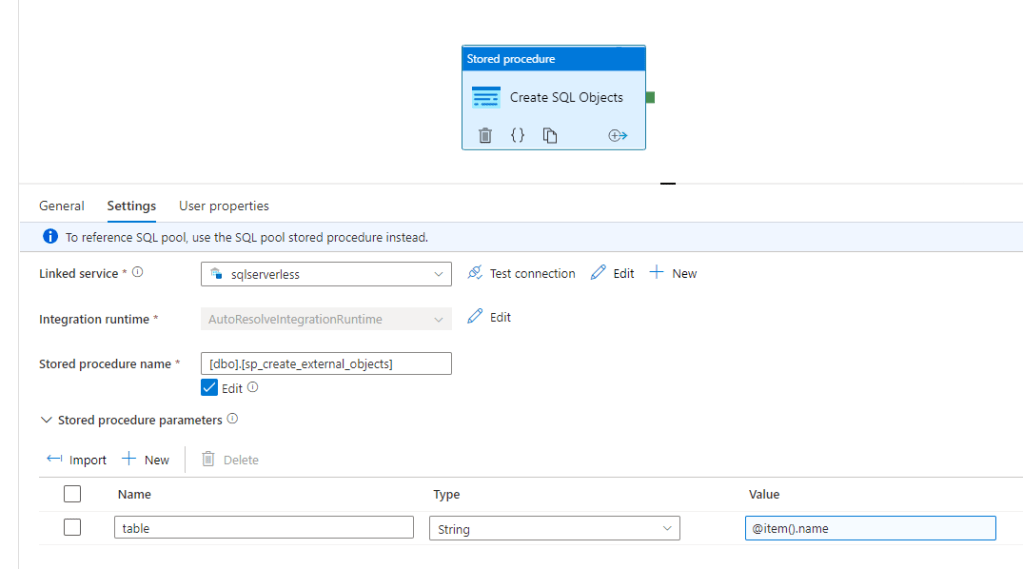Open the activity JSON code braces icon
This screenshot has width=1023, height=569.
[x=517, y=135]
